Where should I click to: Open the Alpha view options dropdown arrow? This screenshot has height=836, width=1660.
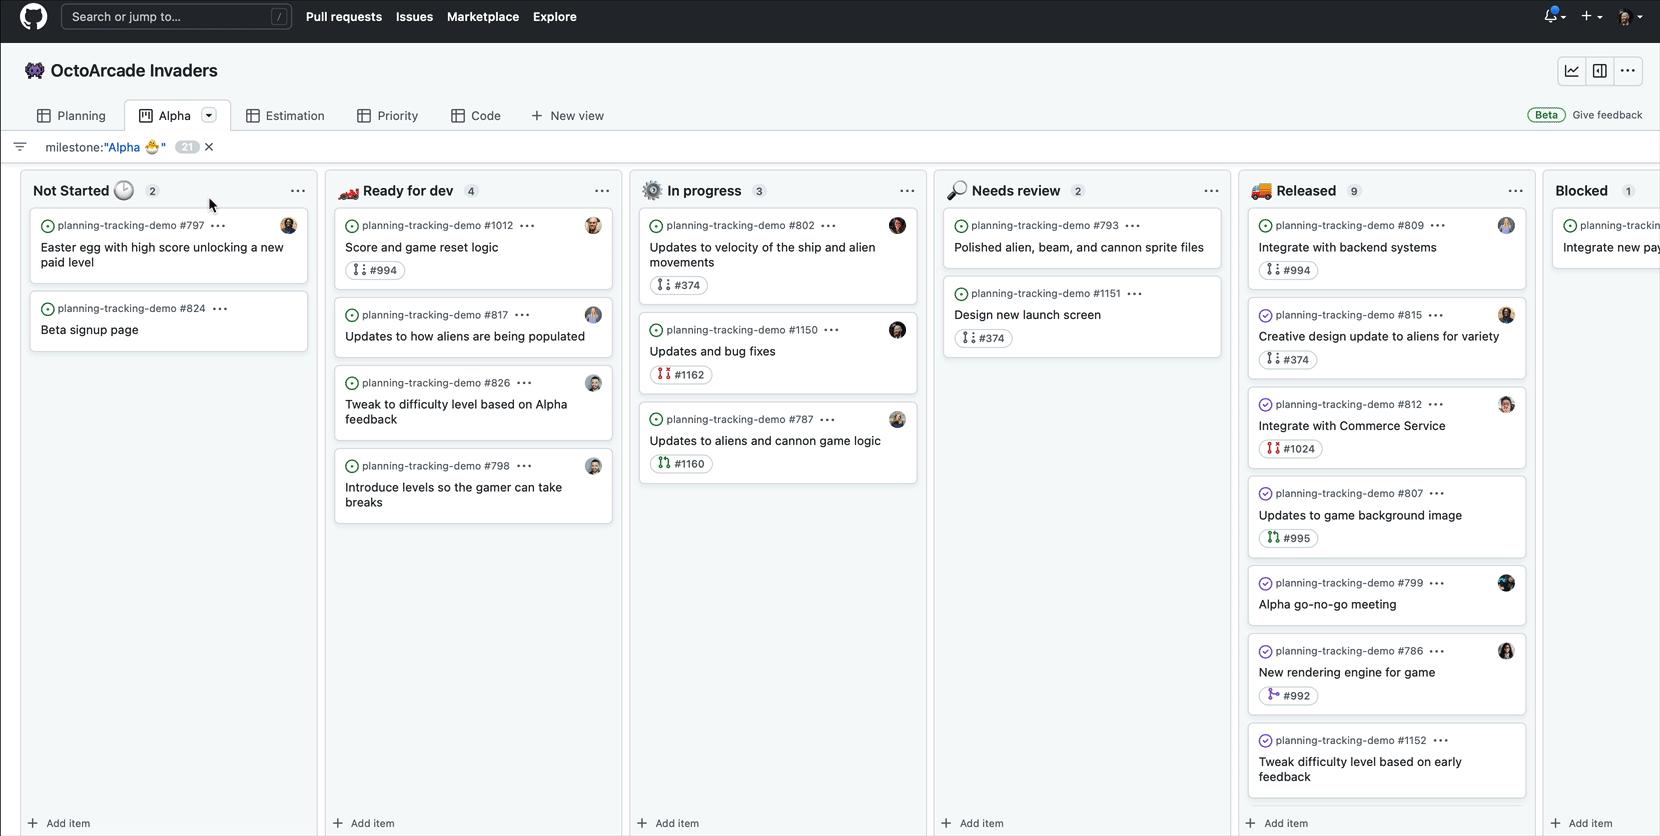point(209,115)
